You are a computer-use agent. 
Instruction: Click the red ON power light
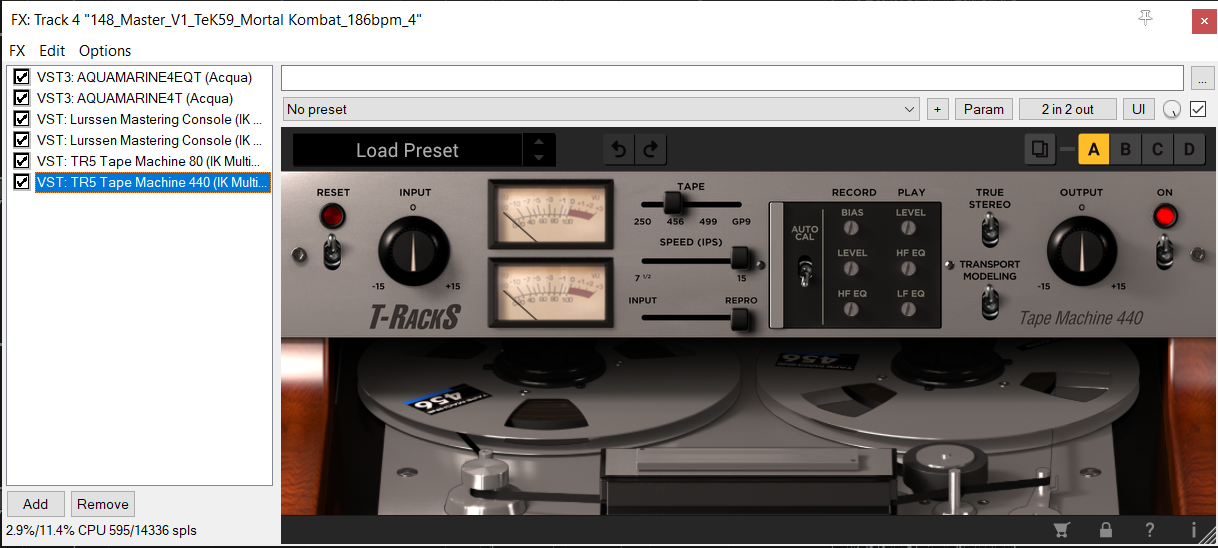(x=1164, y=215)
